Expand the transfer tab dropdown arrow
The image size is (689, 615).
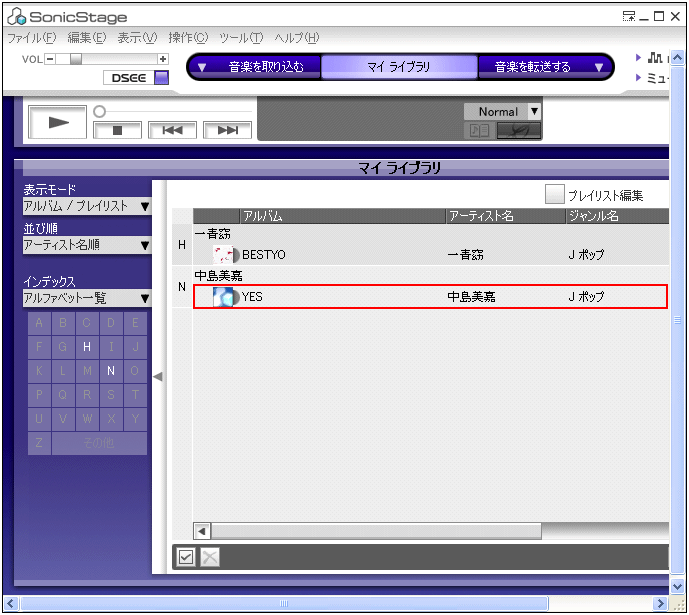pyautogui.click(x=598, y=67)
